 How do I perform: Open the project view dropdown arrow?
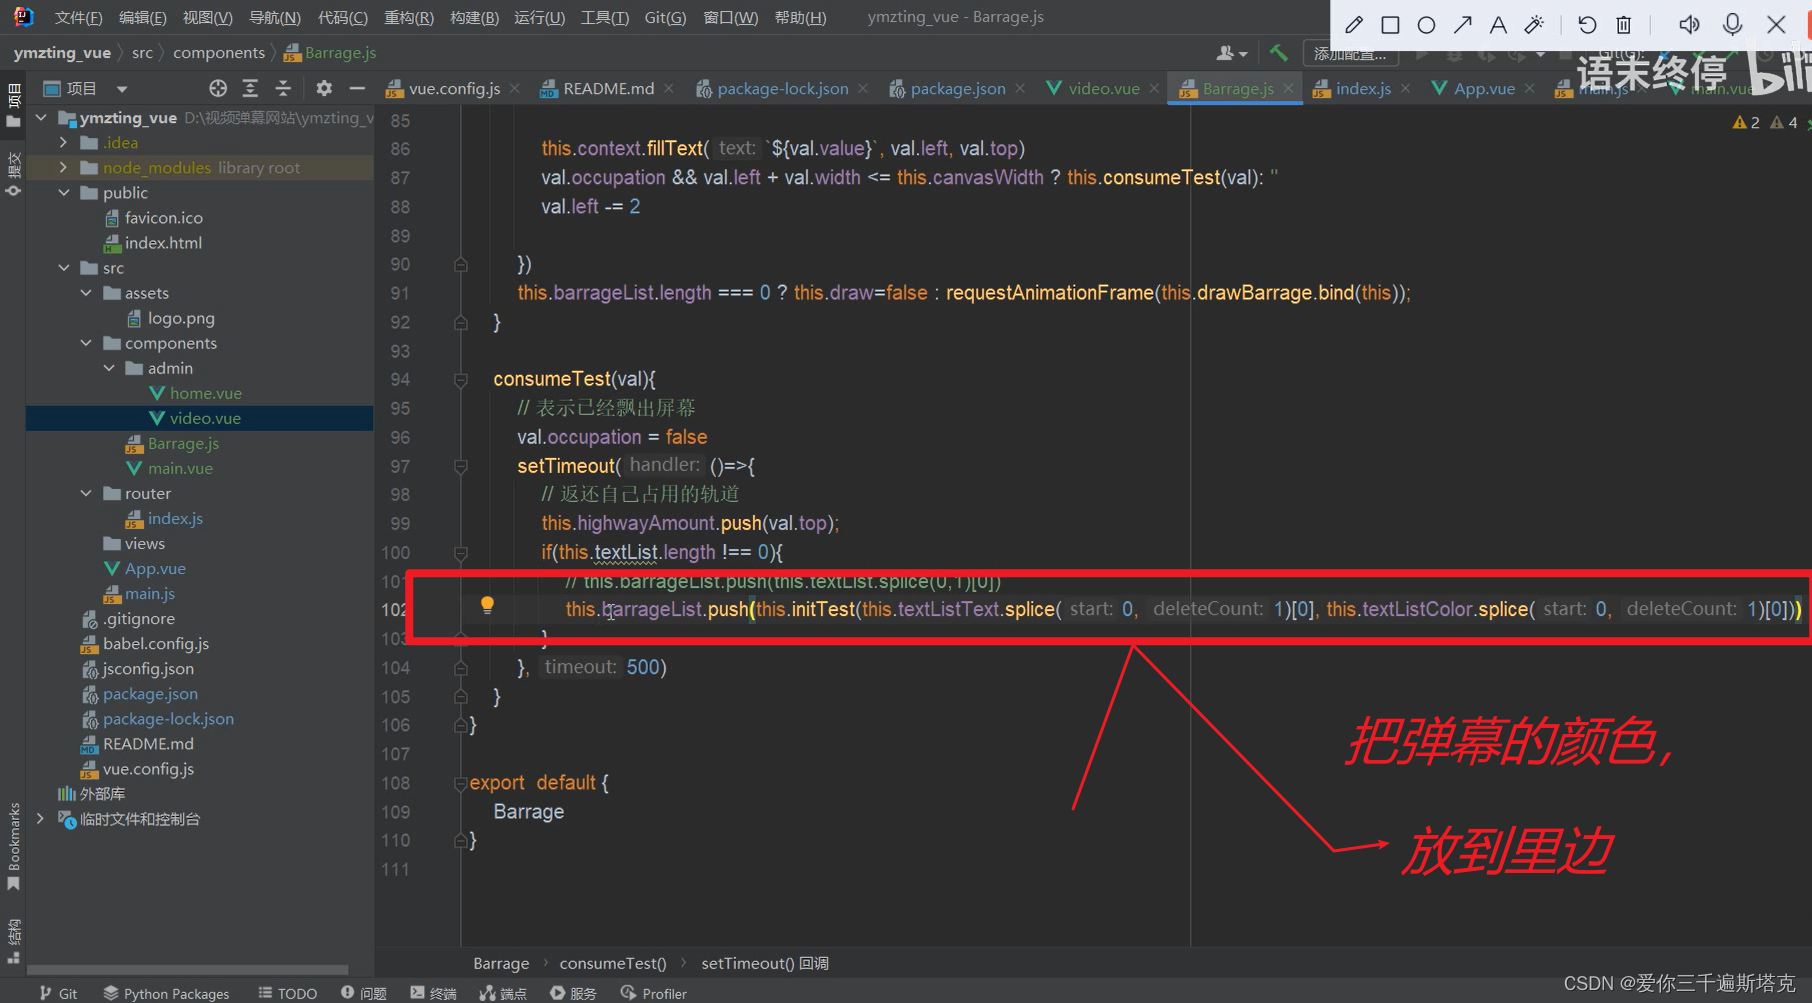point(121,89)
